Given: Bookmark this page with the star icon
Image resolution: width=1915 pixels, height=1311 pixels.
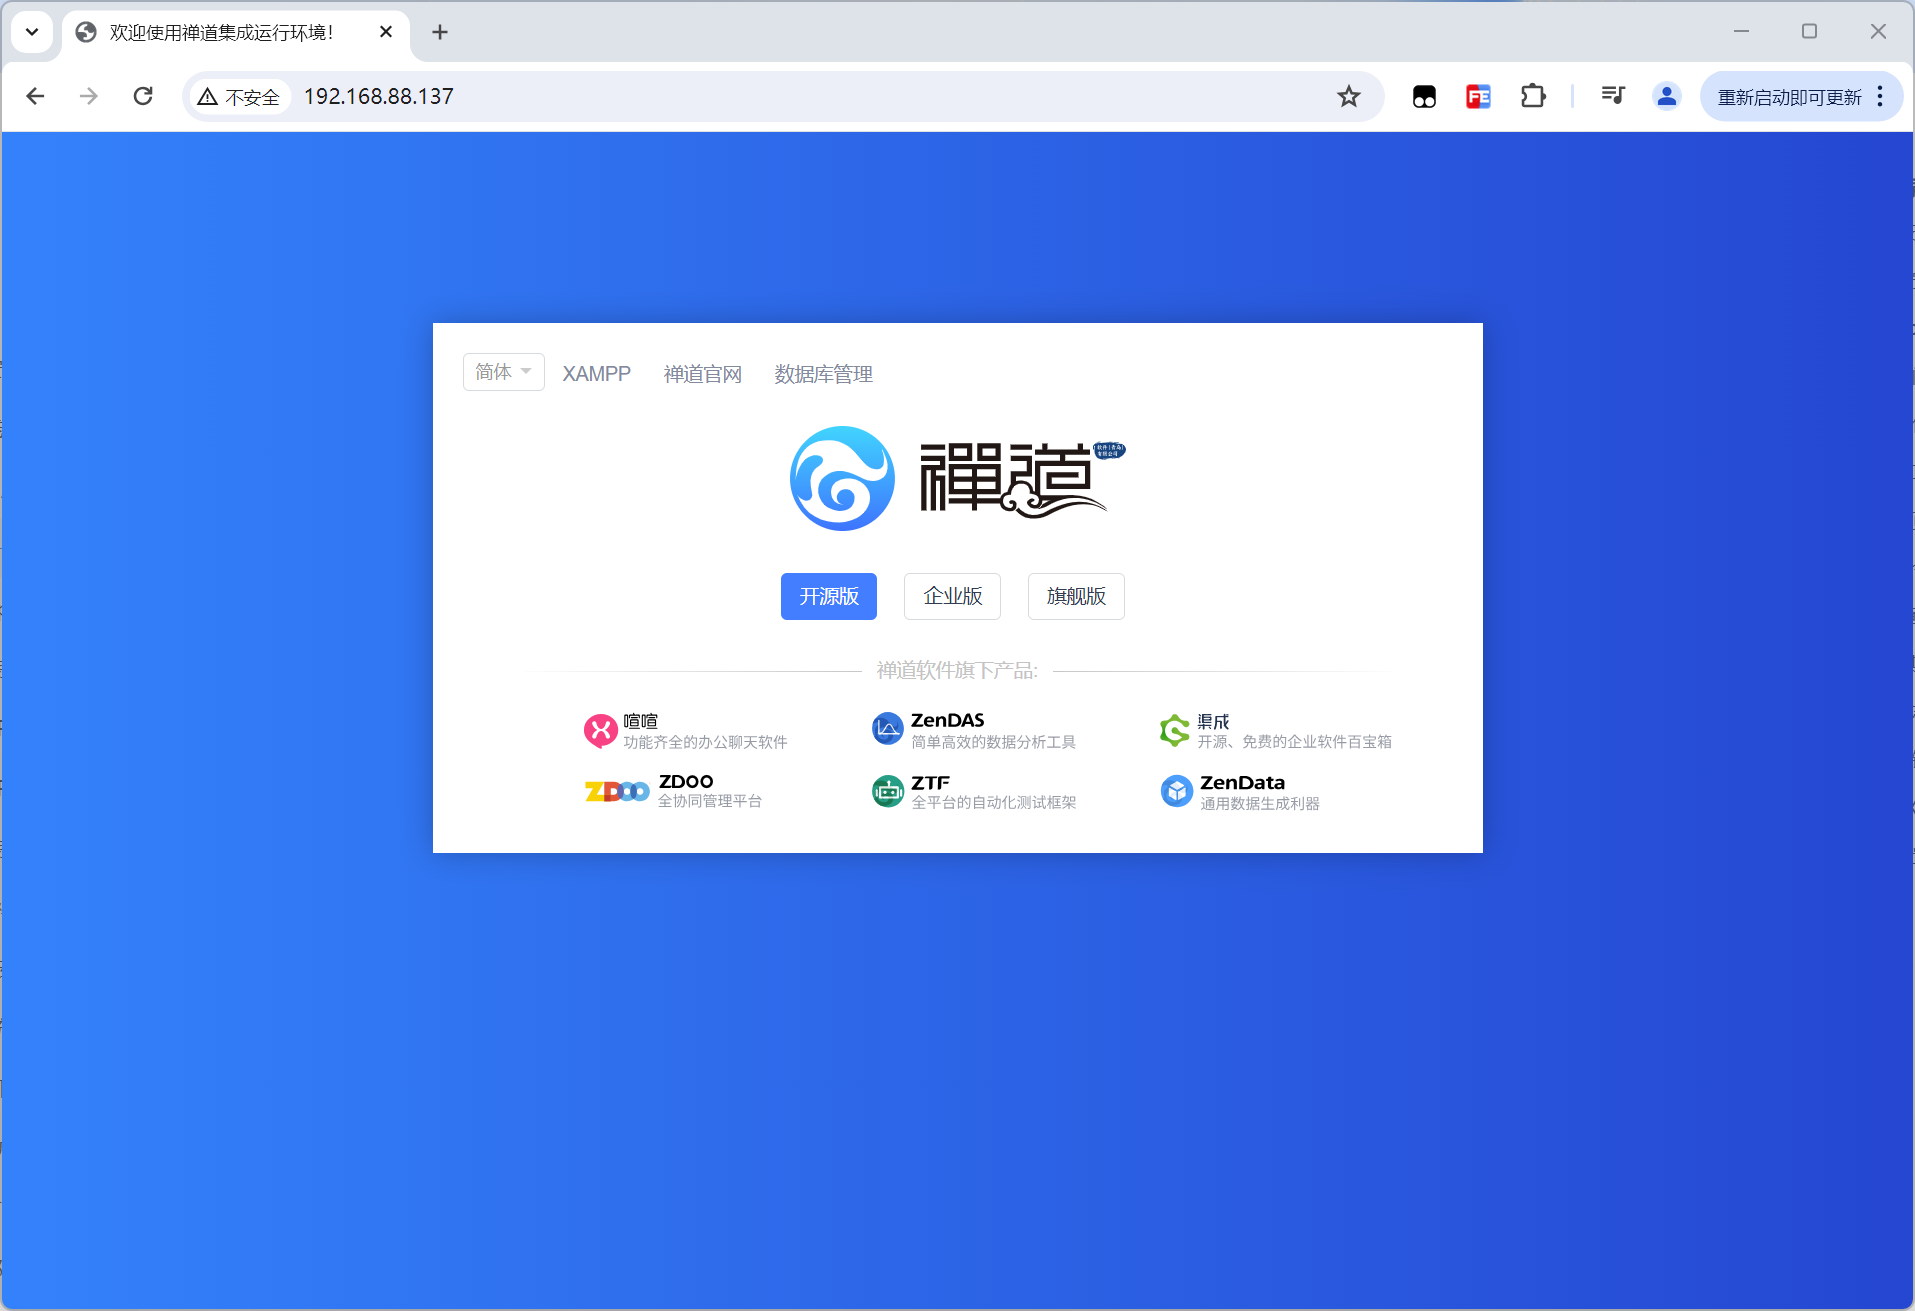Looking at the screenshot, I should [1349, 96].
